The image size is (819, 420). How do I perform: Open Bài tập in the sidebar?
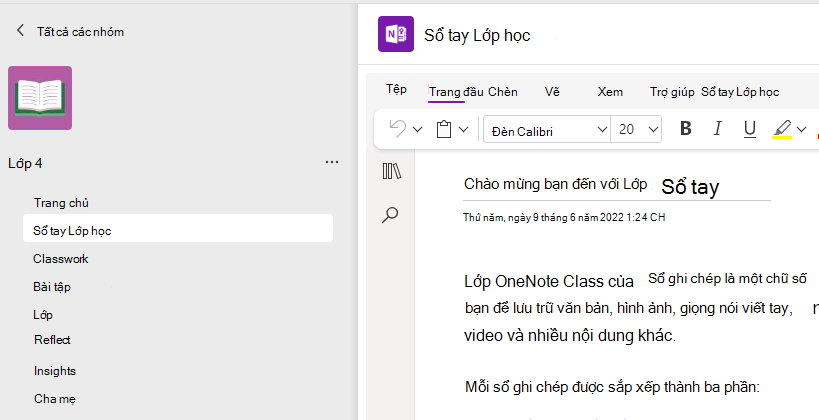tap(52, 287)
